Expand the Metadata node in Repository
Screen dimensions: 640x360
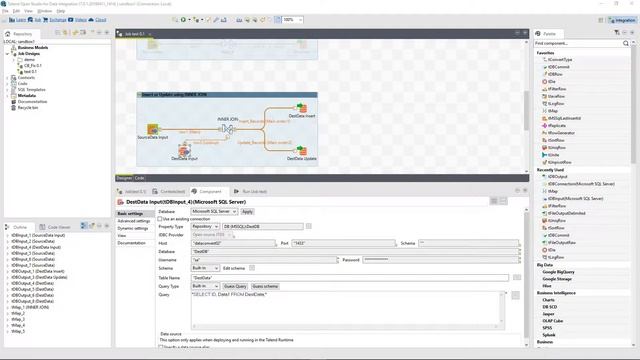click(x=7, y=96)
